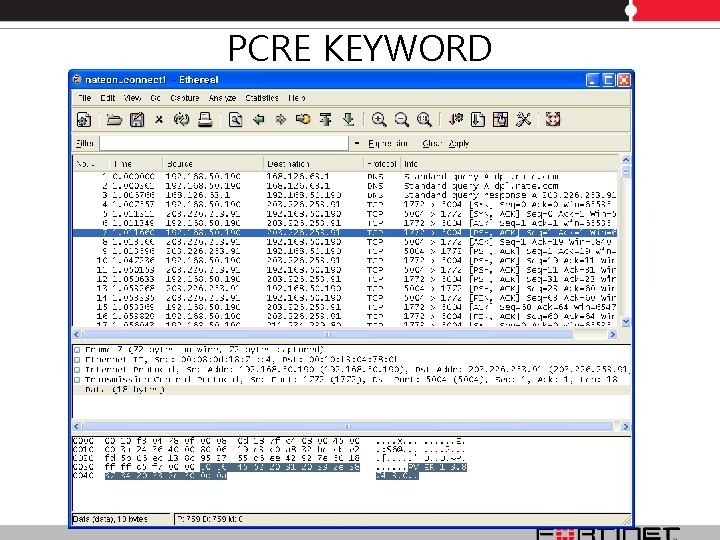Sort by the Info column header
Screen dimensions: 720x540
510,163
